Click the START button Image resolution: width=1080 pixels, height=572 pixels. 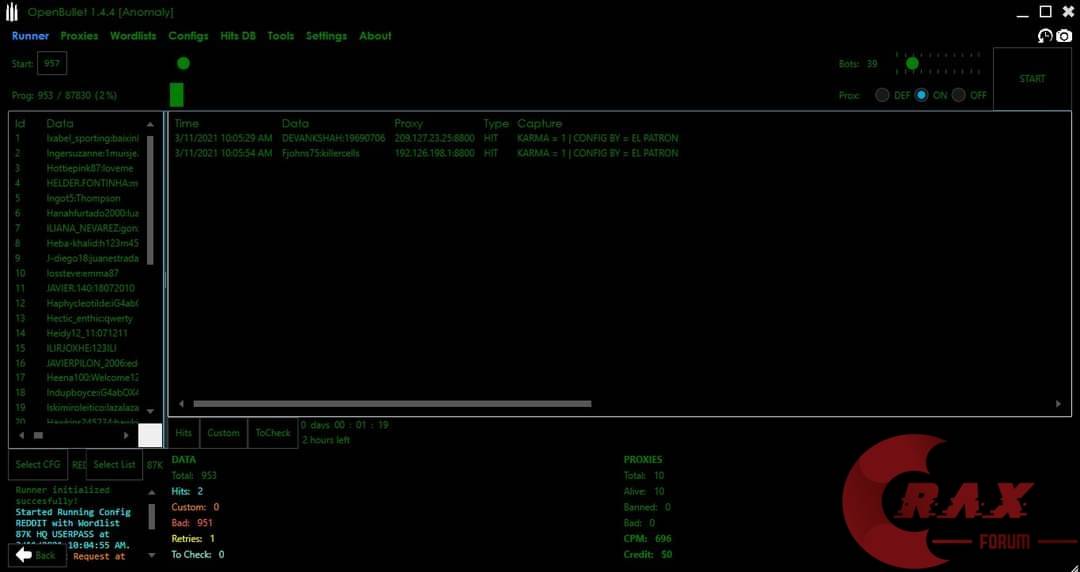pos(1032,79)
